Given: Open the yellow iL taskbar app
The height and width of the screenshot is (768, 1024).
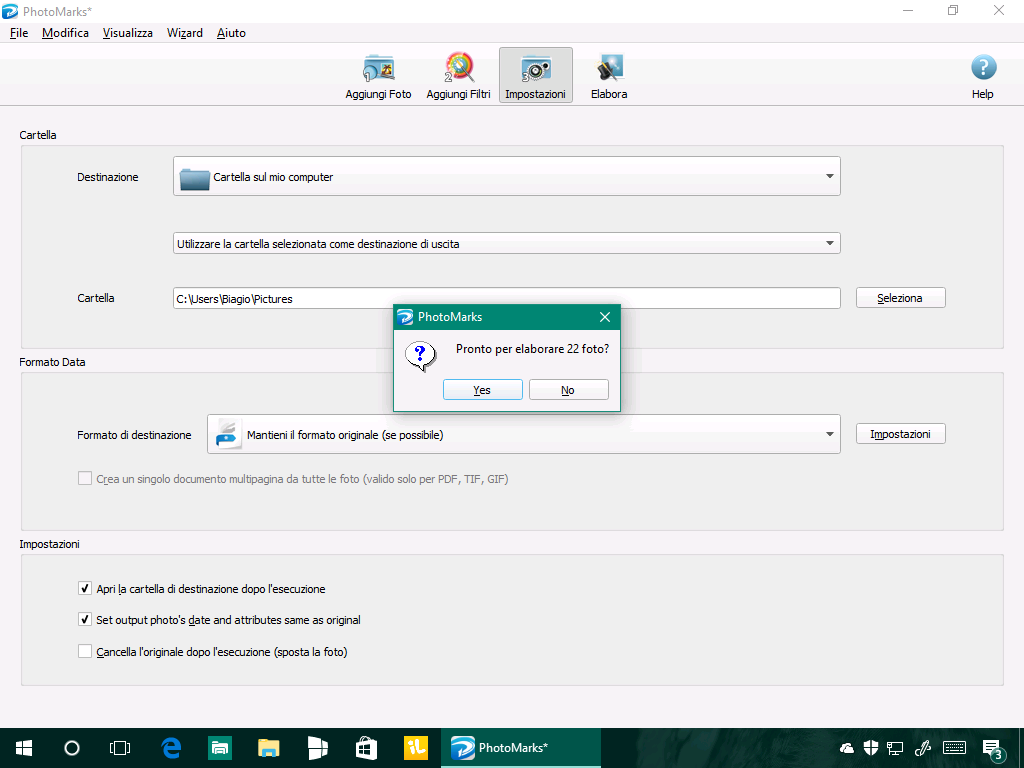Looking at the screenshot, I should click(x=416, y=748).
